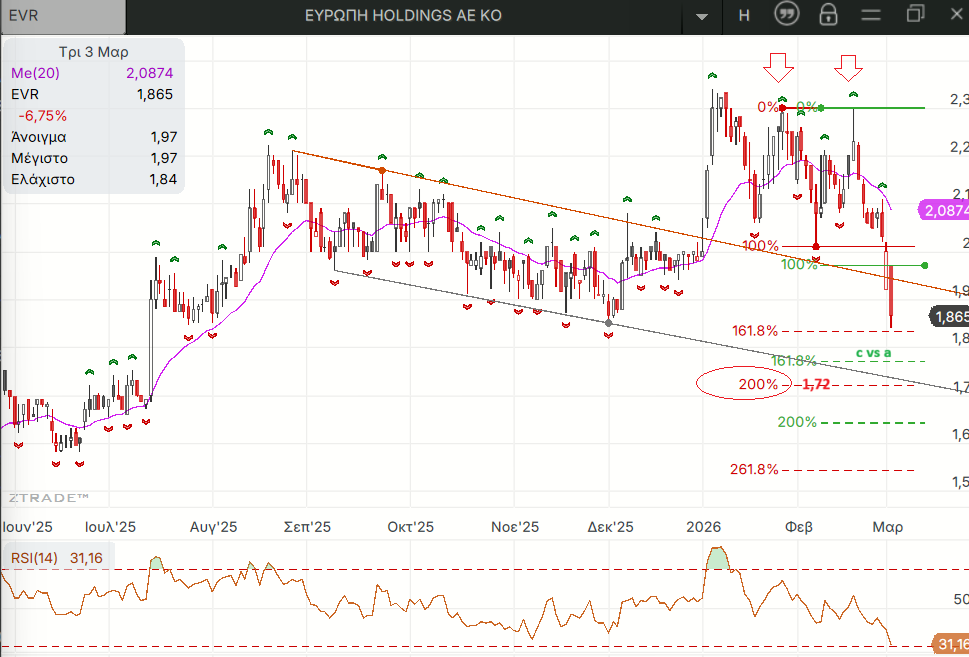Click the minimize button in title bar
Image resolution: width=969 pixels, height=657 pixels.
(x=872, y=15)
